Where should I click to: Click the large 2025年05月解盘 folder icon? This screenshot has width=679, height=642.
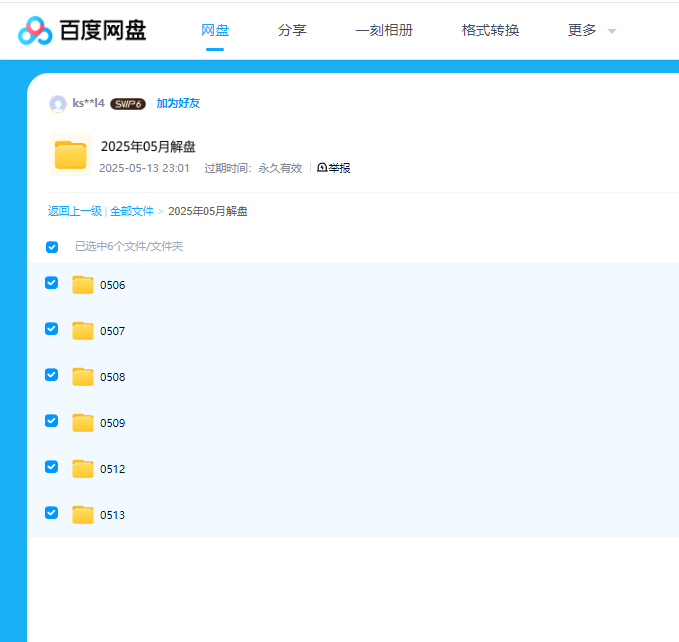[x=70, y=155]
